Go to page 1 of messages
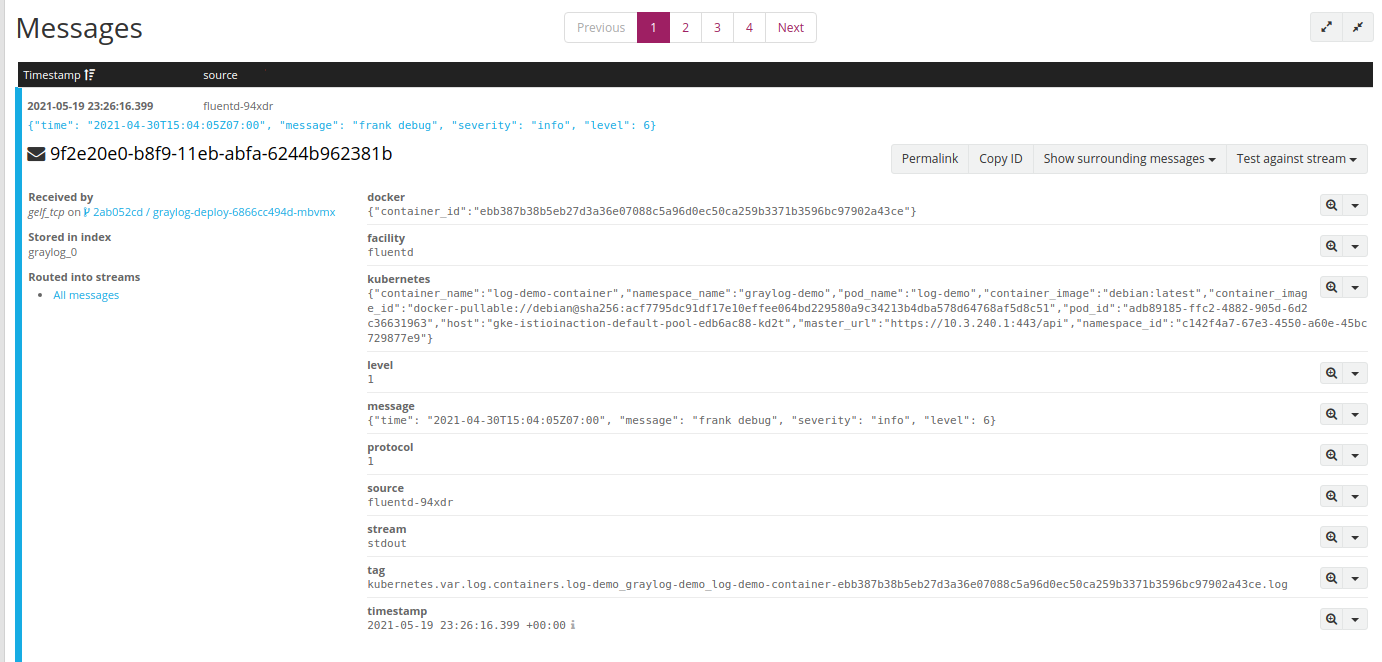Screen dimensions: 1382x662 pyautogui.click(x=653, y=27)
